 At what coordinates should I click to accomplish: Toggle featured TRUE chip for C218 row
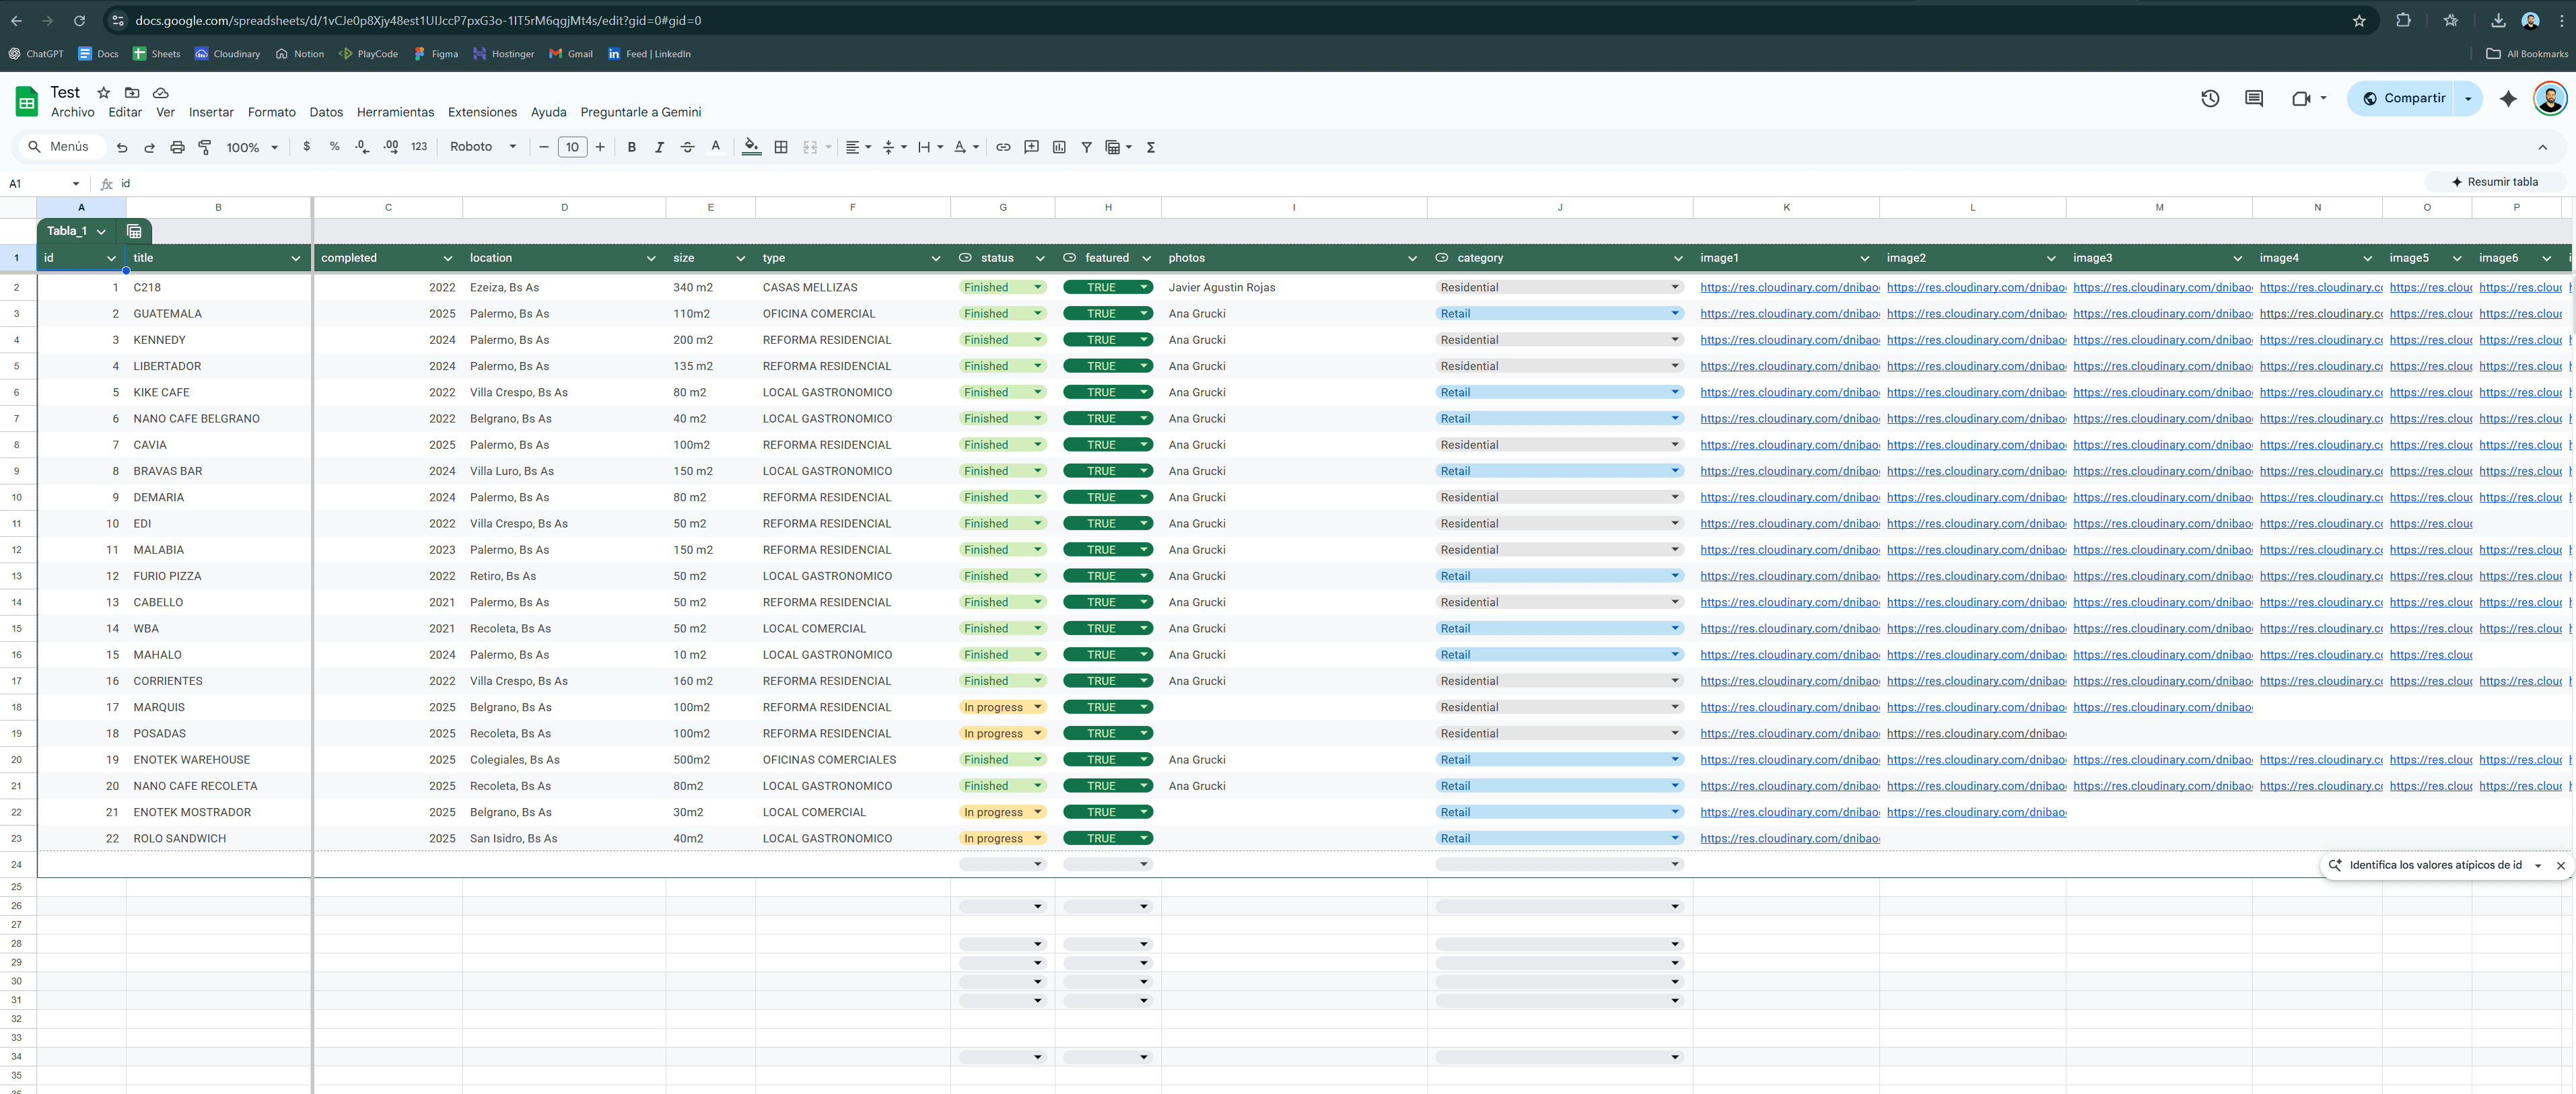click(1107, 287)
